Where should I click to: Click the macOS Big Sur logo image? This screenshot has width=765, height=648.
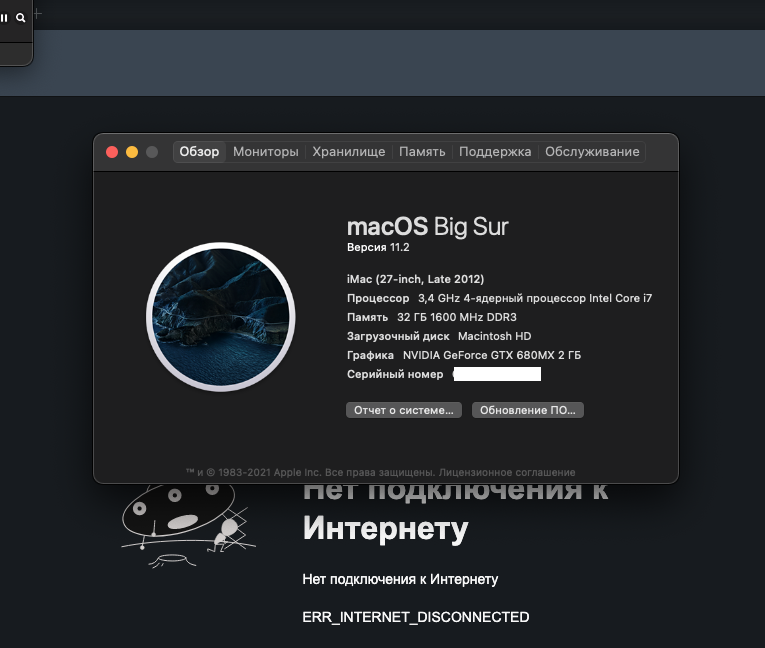pyautogui.click(x=221, y=317)
